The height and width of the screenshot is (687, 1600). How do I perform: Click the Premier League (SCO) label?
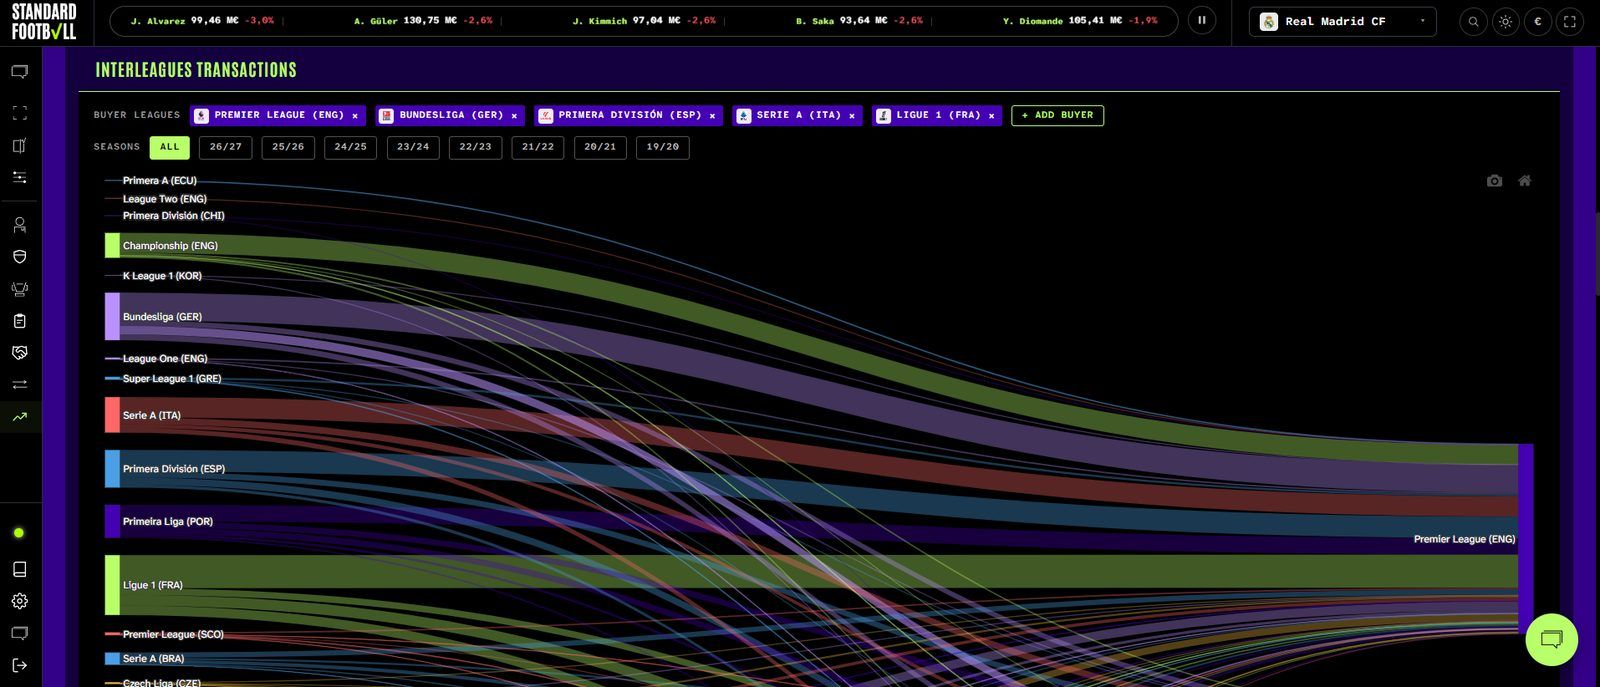tap(173, 635)
